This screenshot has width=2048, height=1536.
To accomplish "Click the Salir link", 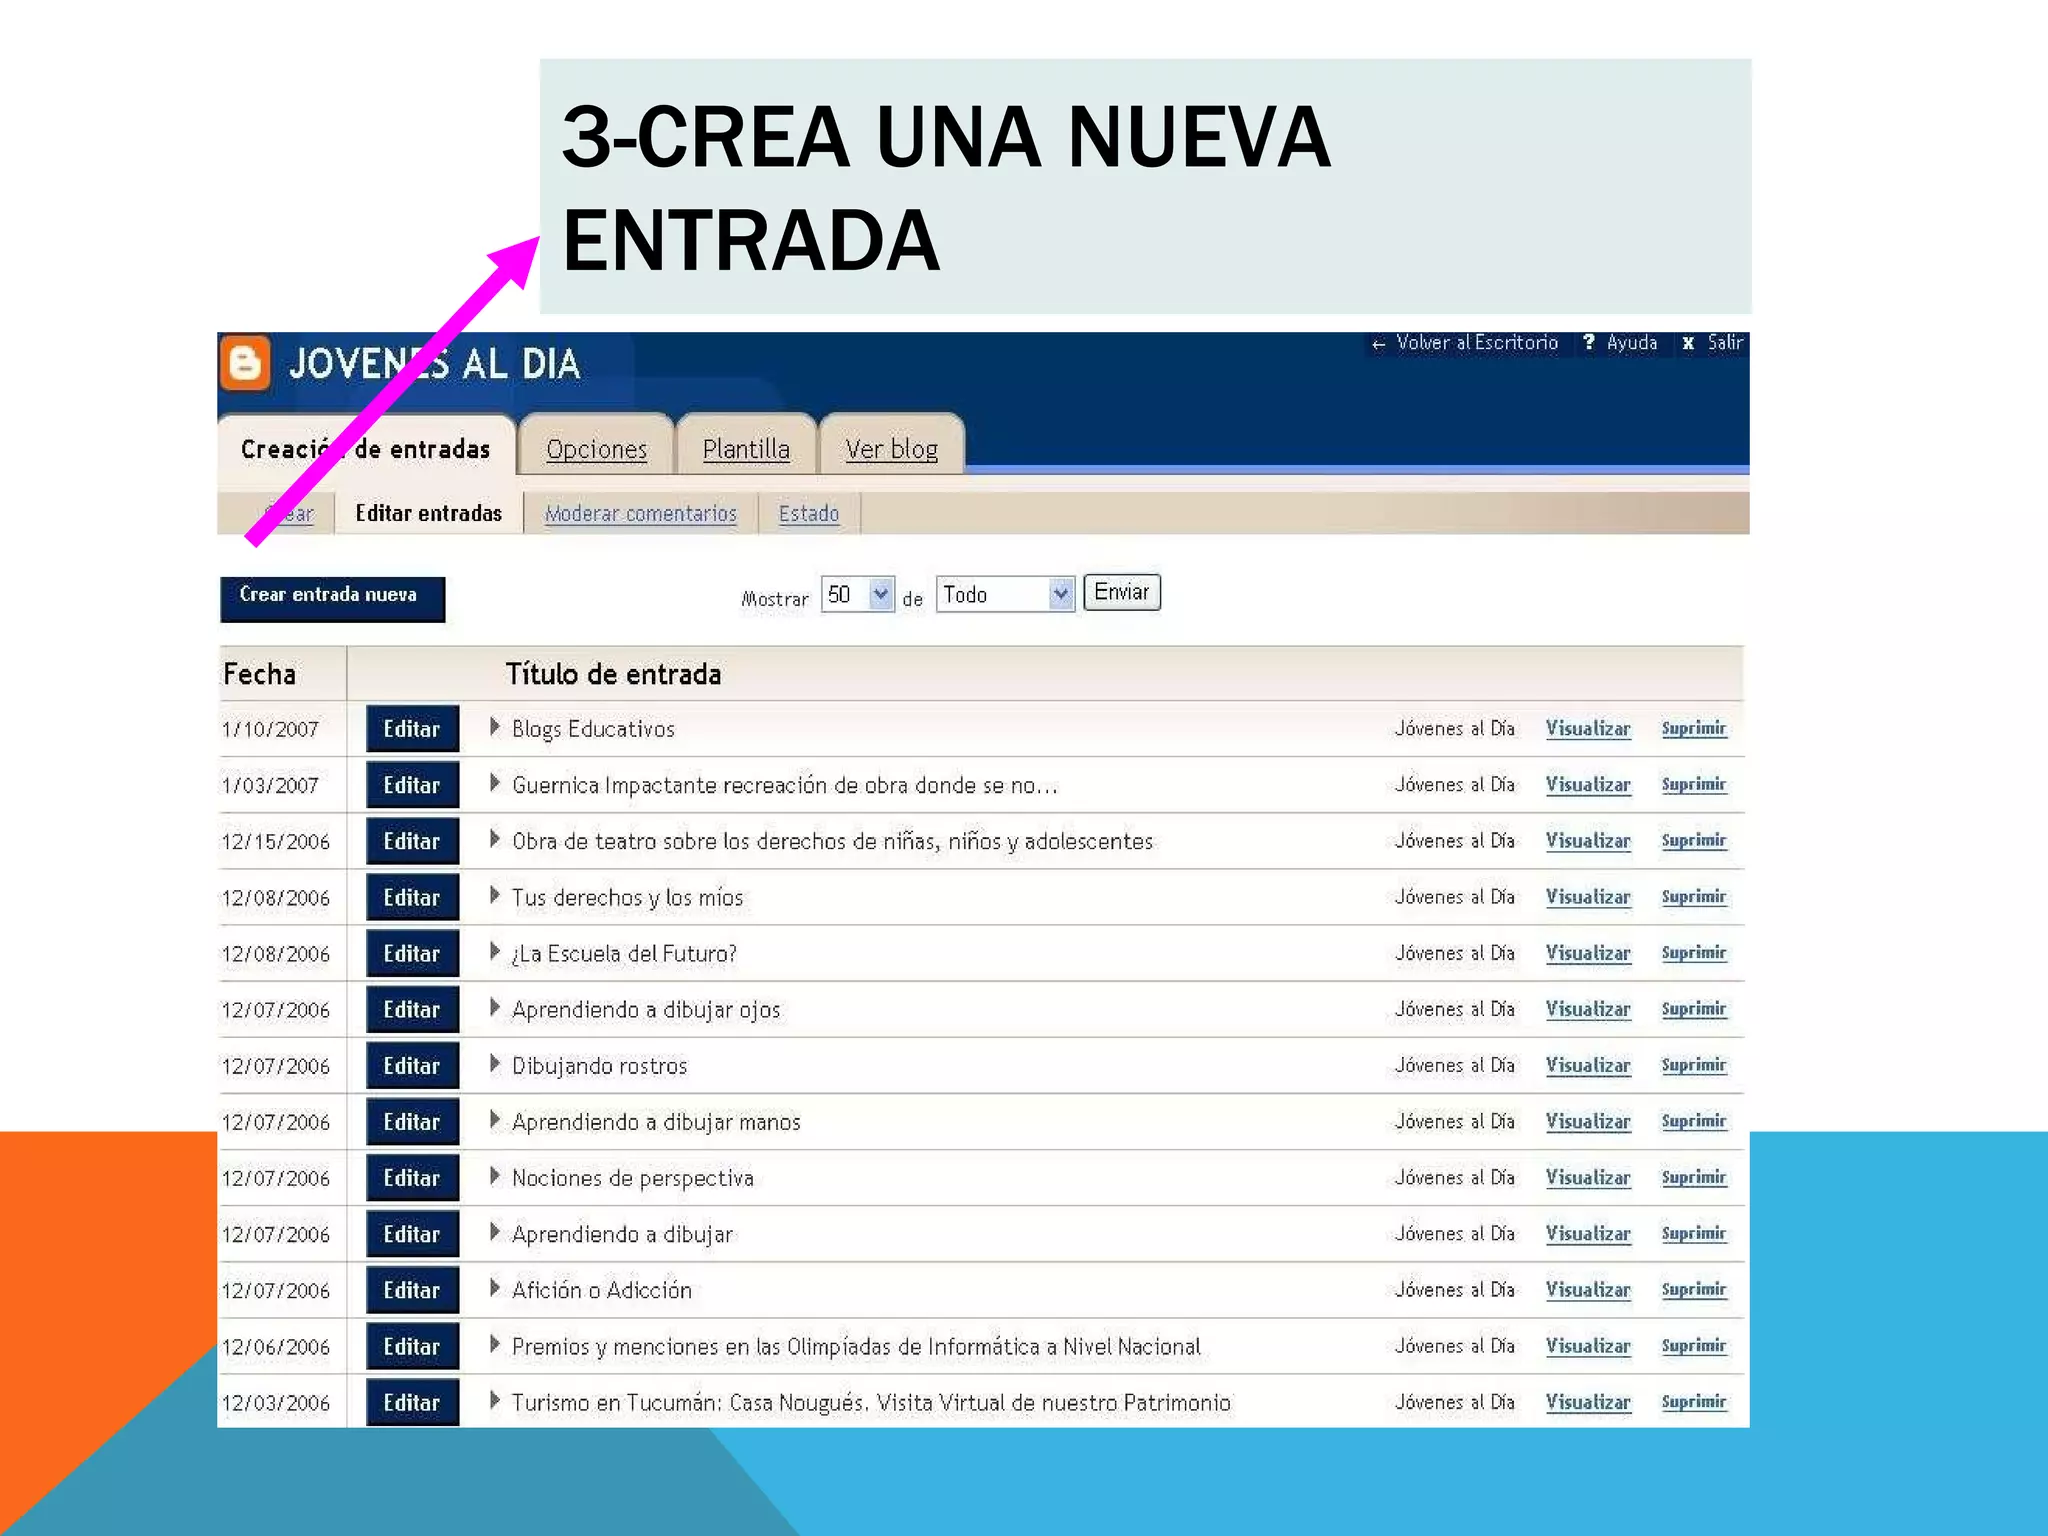I will (x=1725, y=343).
